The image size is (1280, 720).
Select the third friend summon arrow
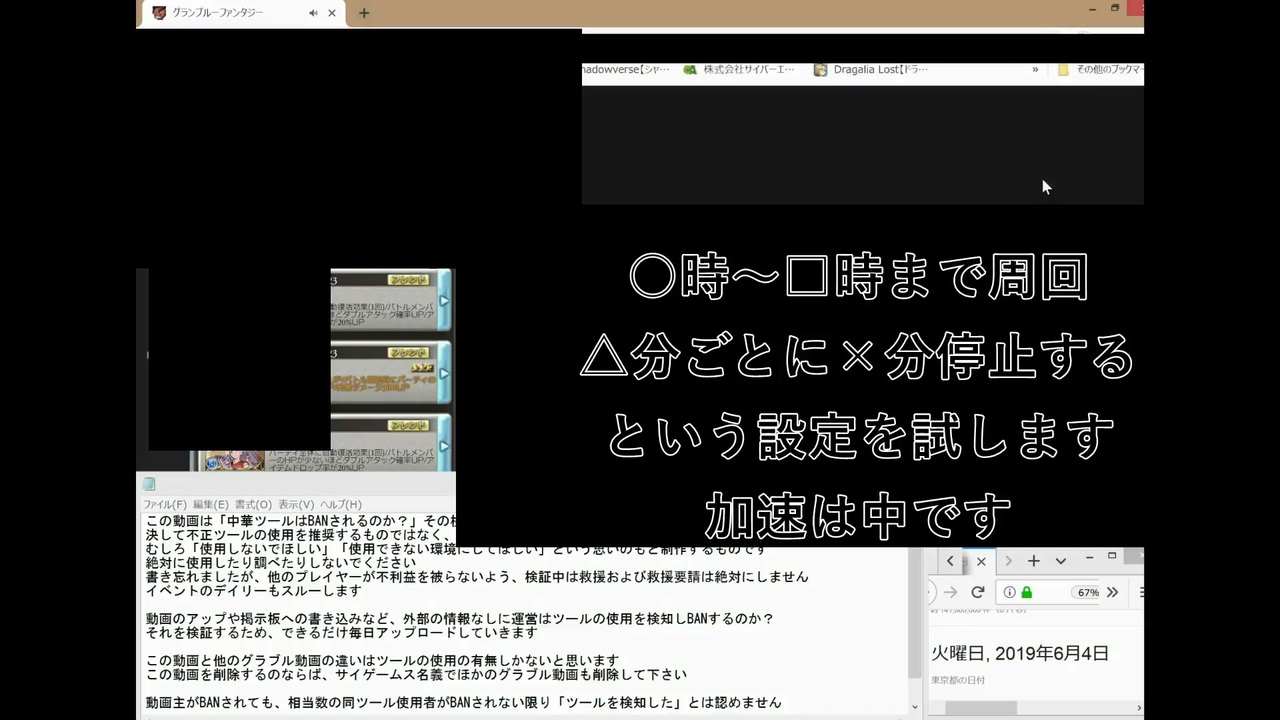[444, 446]
